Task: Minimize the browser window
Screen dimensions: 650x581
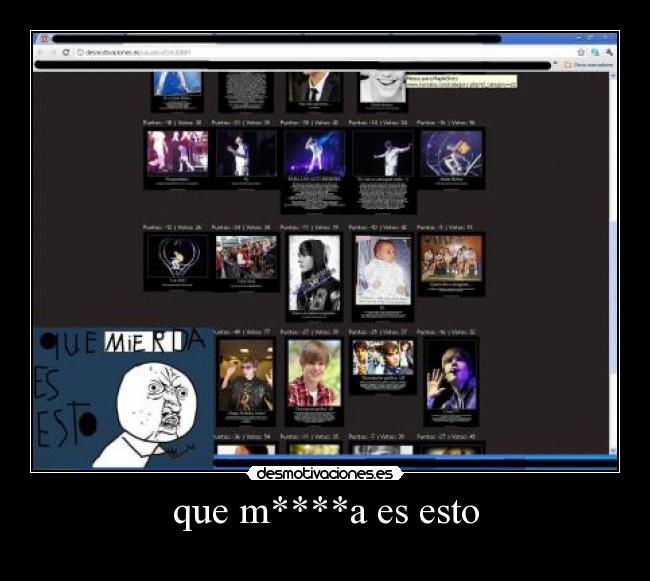Action: [580, 38]
